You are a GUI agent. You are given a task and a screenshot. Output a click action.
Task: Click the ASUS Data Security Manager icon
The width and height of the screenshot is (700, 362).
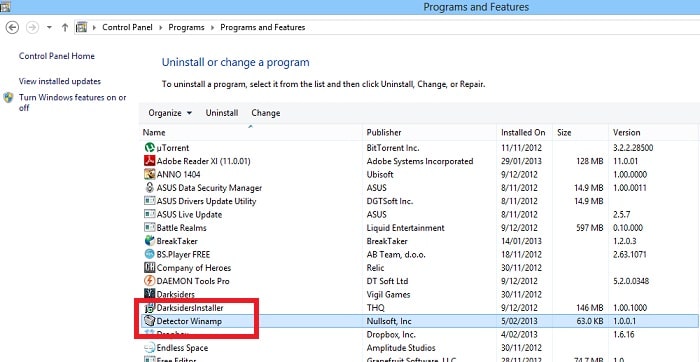click(150, 187)
